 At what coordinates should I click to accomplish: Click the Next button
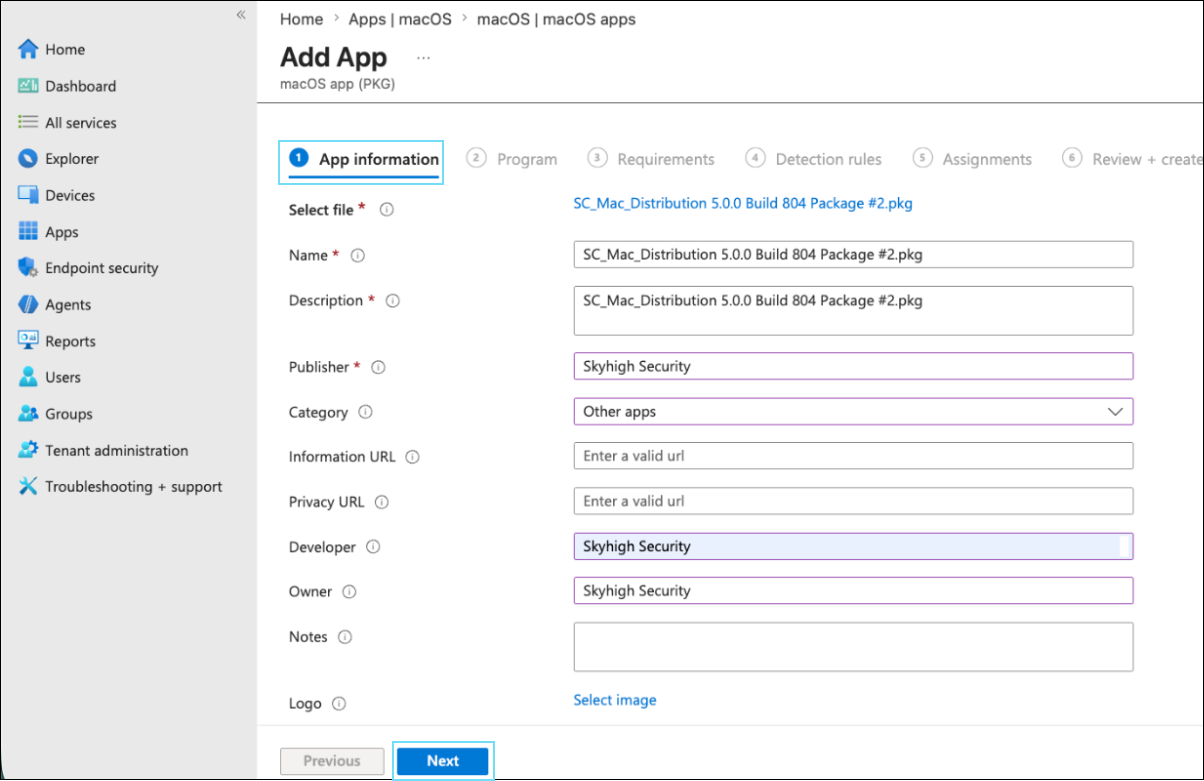tap(443, 761)
